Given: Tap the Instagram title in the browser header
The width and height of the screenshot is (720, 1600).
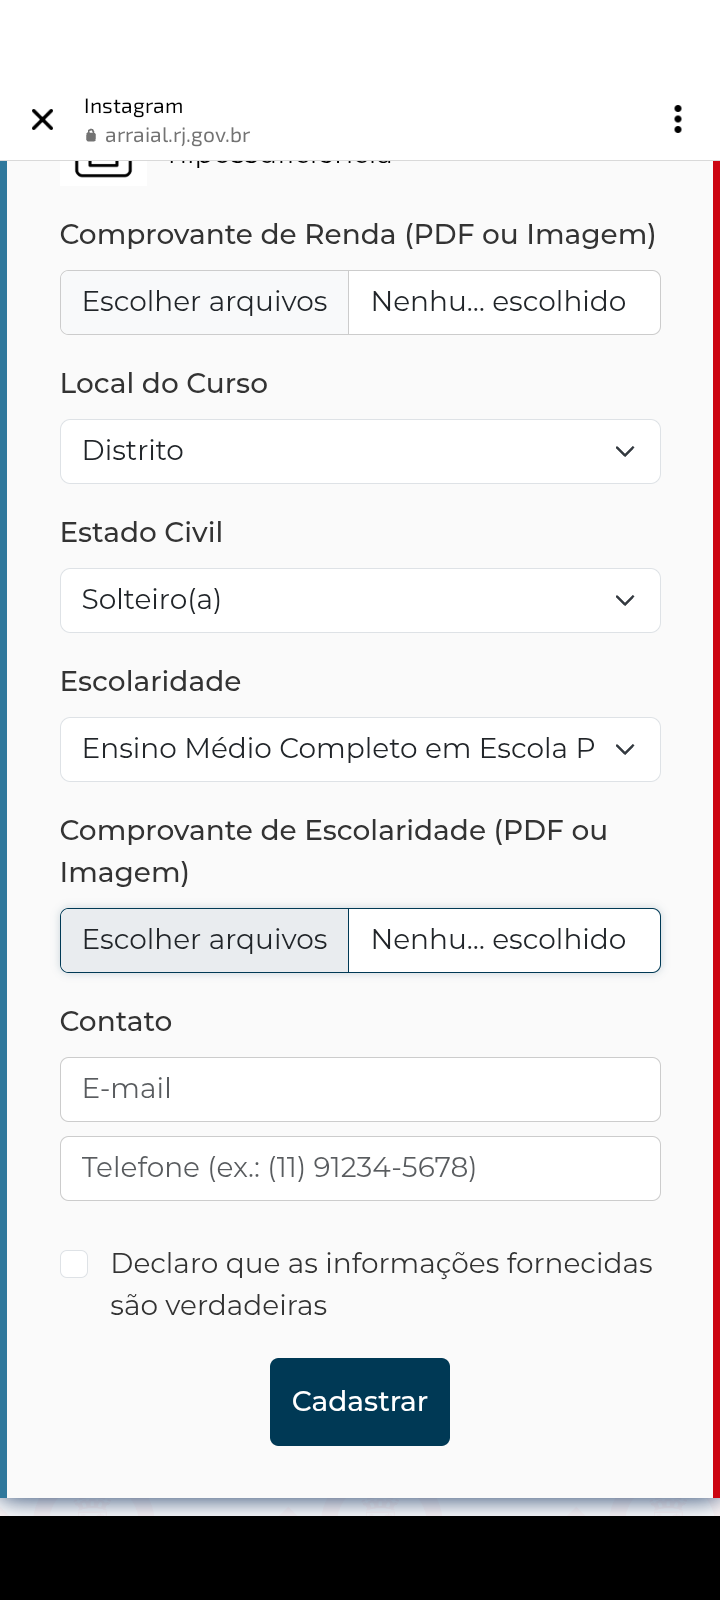Looking at the screenshot, I should pyautogui.click(x=133, y=106).
